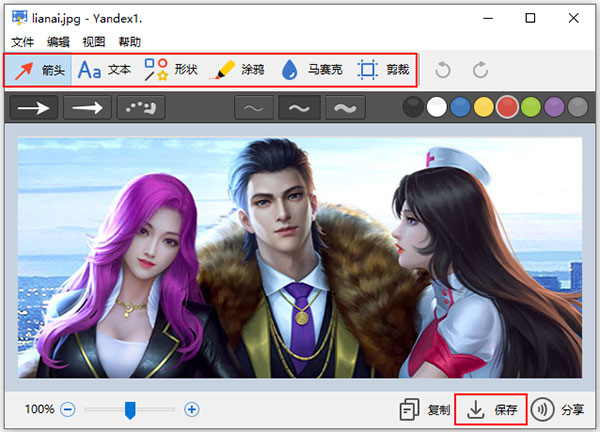Select the 文本 text tool
Screen dimensions: 600x432
tap(105, 70)
